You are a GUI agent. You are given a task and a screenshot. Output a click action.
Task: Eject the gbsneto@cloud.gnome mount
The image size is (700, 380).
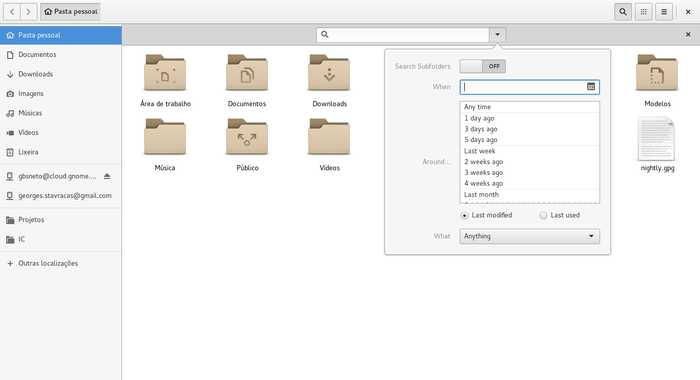(x=107, y=176)
